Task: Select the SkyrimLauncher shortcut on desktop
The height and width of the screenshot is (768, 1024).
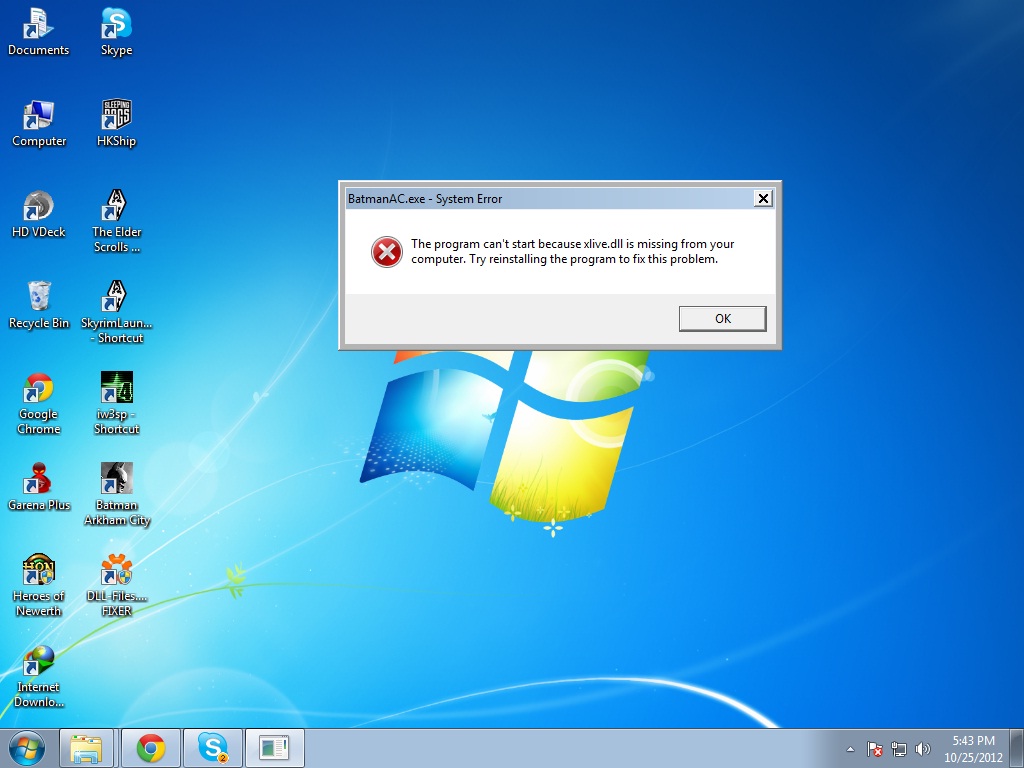Action: pos(117,297)
